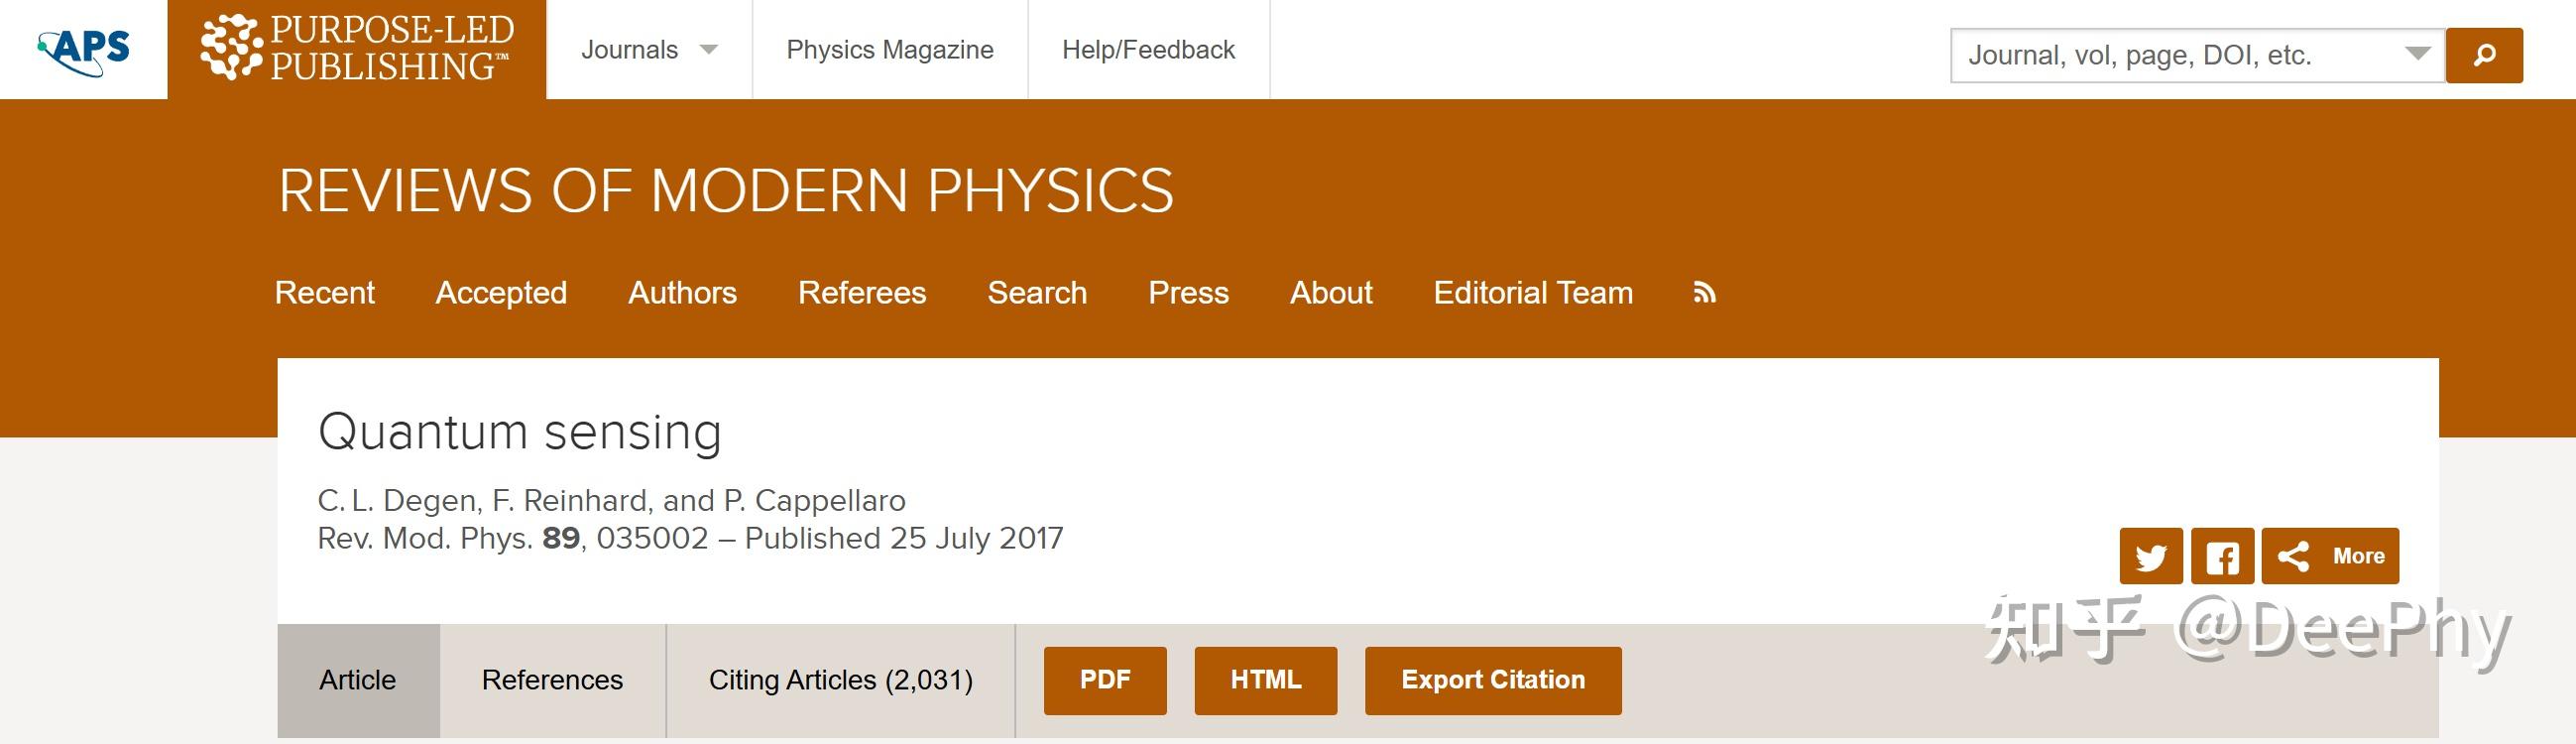This screenshot has width=2576, height=744.
Task: Open the More sharing options
Action: 2330,556
